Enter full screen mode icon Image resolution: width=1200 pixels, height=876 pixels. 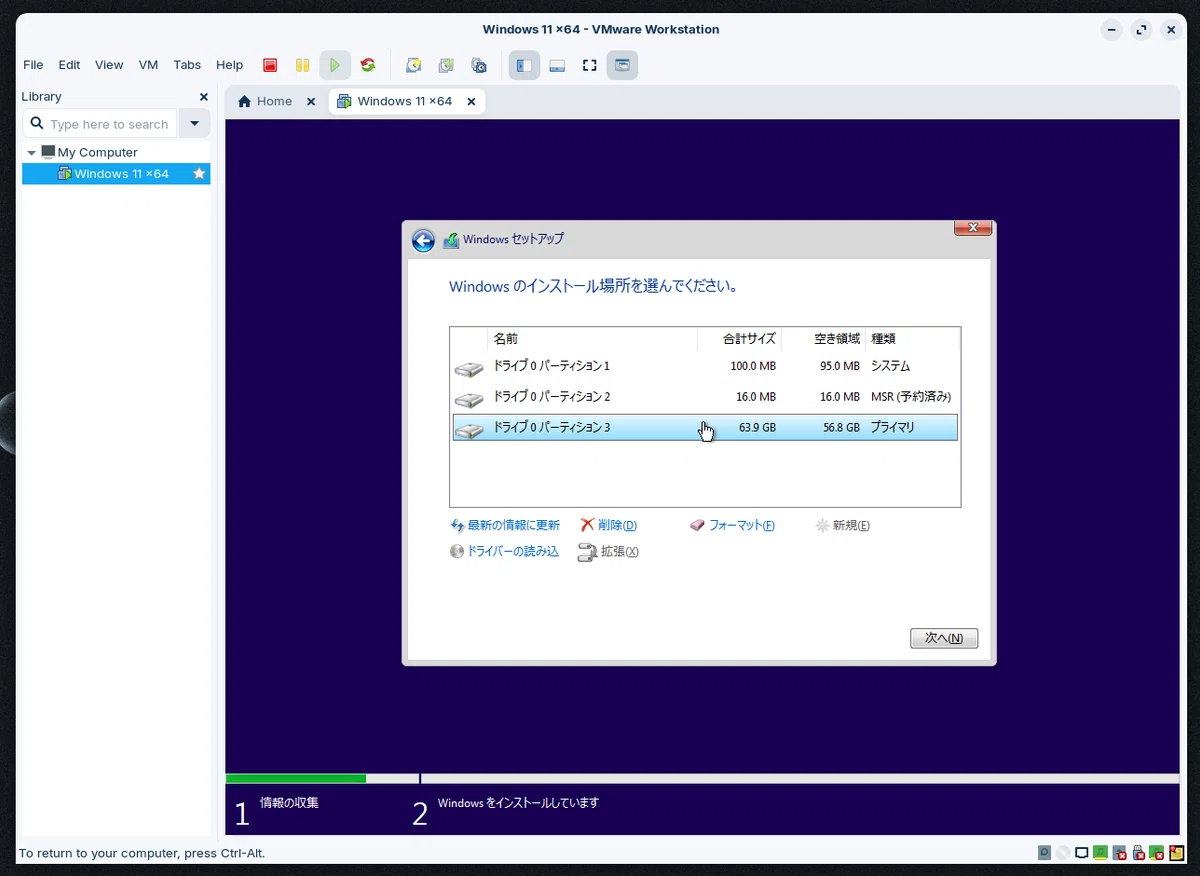(590, 65)
